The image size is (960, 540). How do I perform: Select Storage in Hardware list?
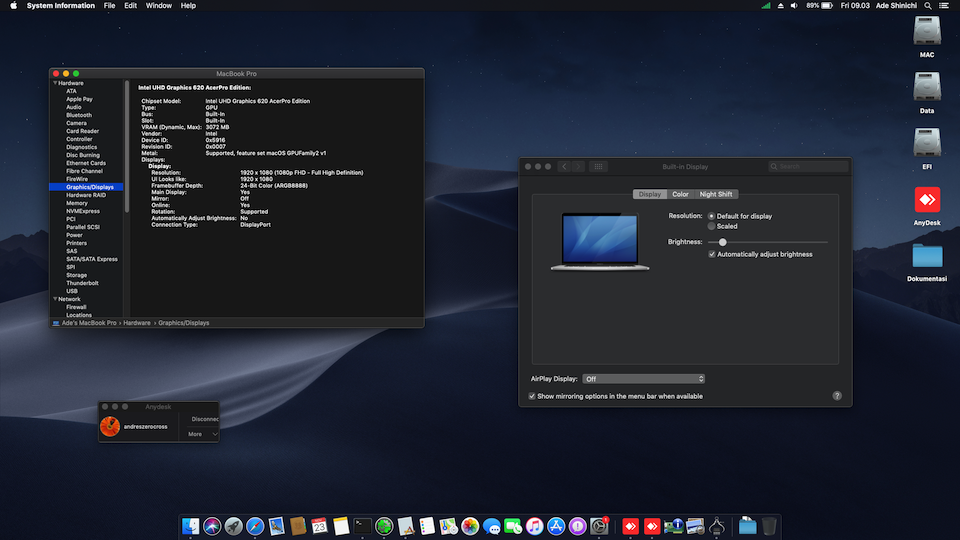(77, 275)
